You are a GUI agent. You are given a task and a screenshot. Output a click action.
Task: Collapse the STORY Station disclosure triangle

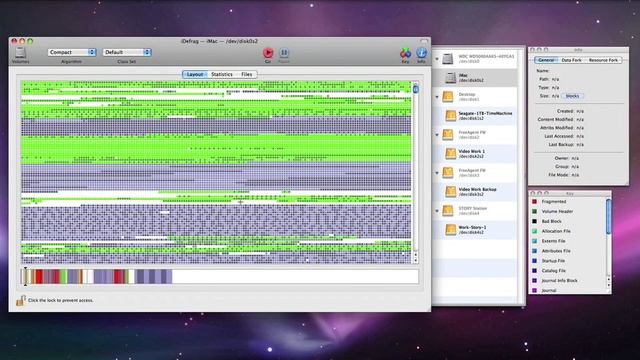click(437, 211)
